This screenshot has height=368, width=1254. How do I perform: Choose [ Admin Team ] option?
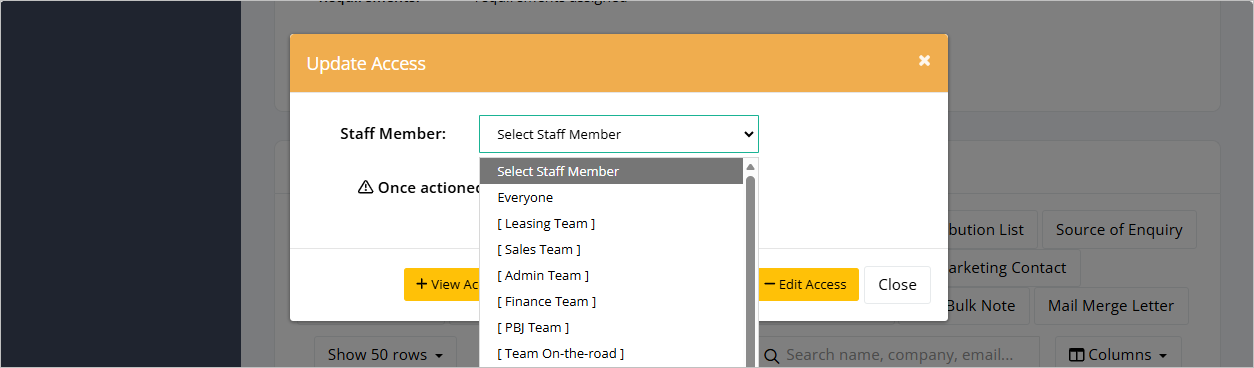(611, 275)
